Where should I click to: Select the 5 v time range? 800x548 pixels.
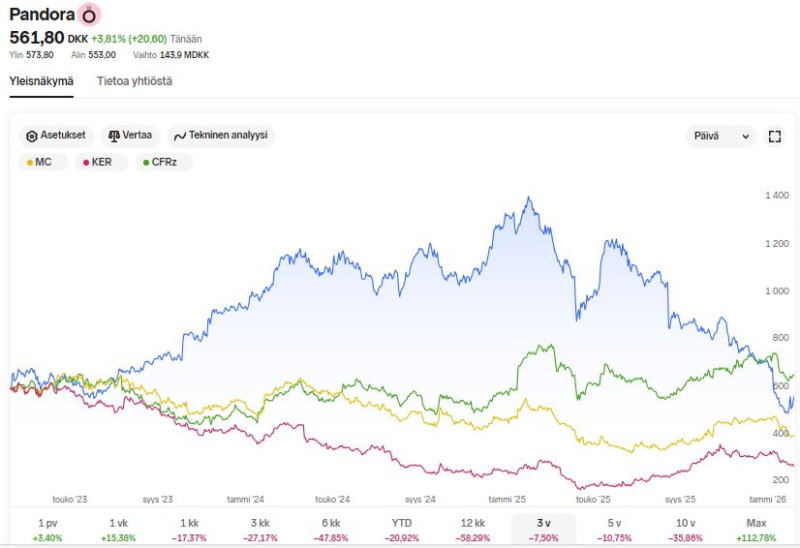pos(614,530)
